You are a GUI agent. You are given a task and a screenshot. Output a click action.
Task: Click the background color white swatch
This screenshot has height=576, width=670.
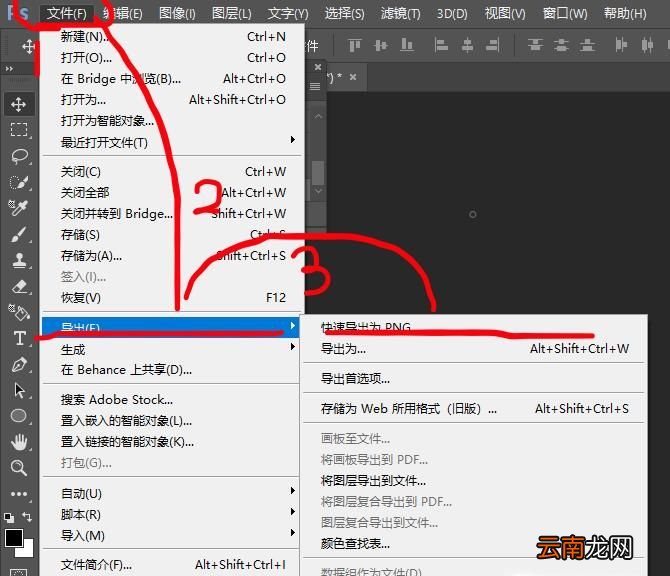pos(27,551)
